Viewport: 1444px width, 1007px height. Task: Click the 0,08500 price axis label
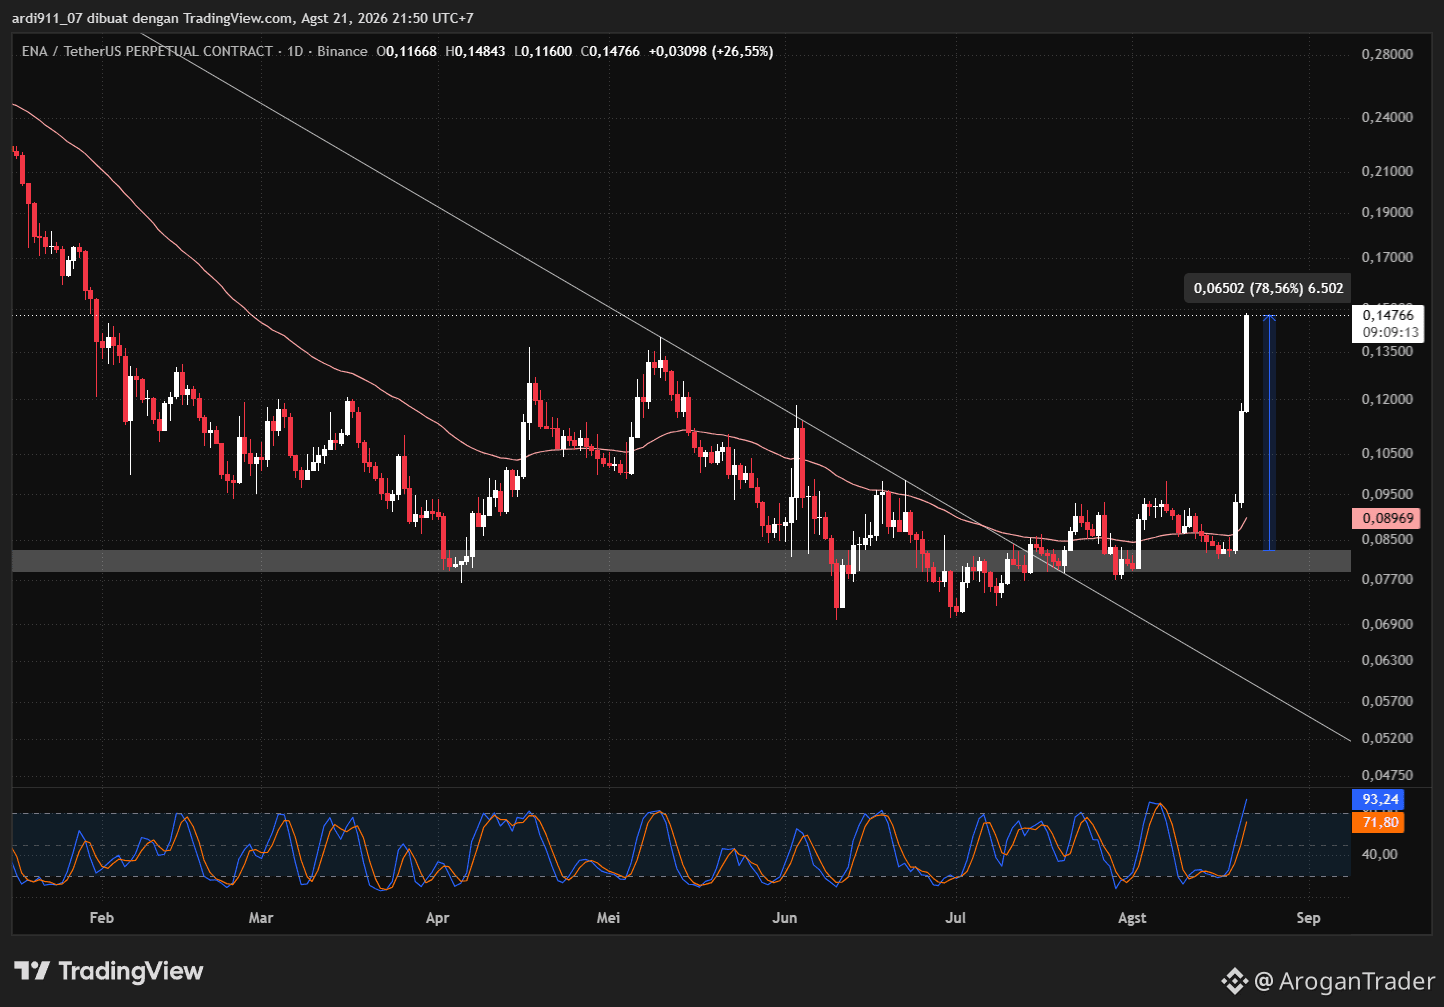[1387, 539]
